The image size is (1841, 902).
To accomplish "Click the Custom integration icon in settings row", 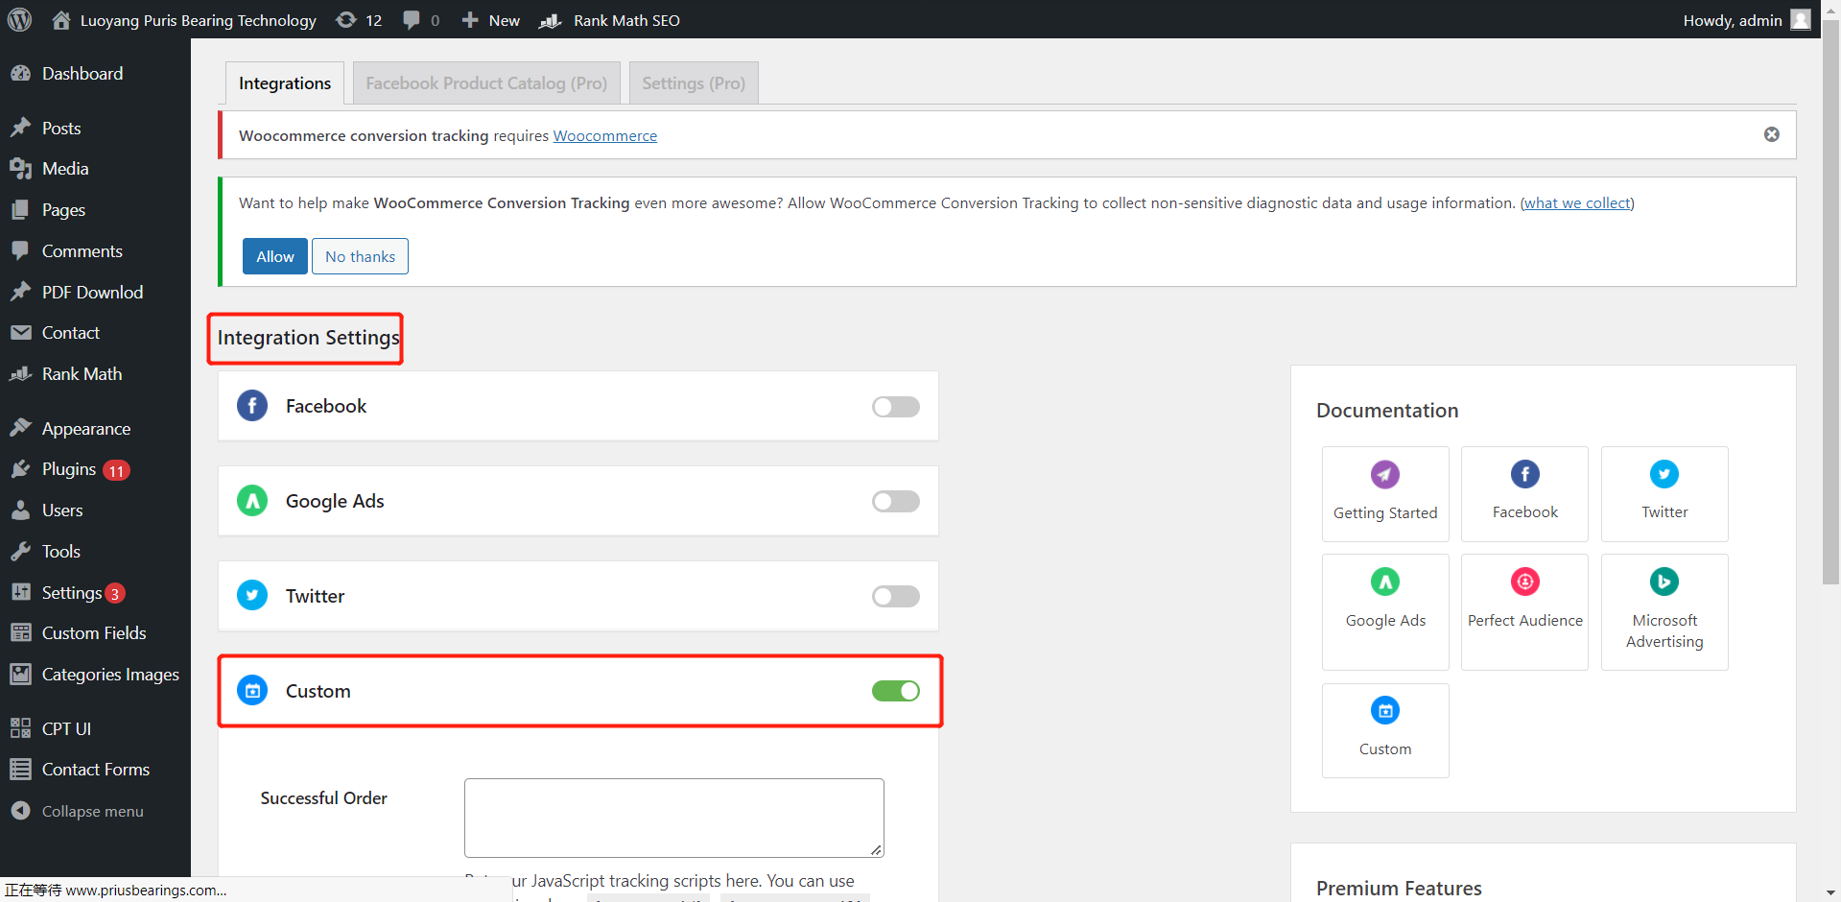I will 252,691.
